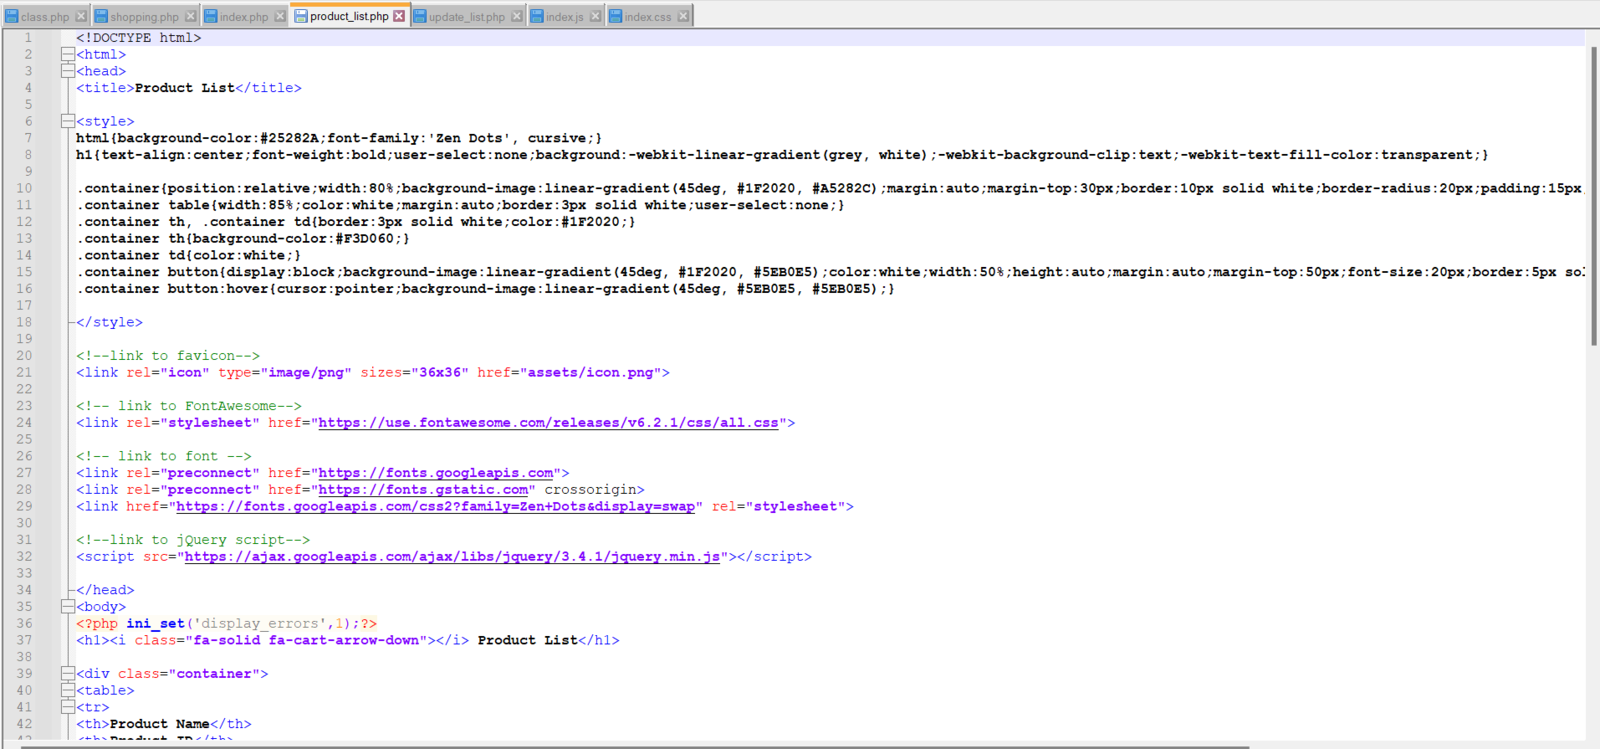Open the Zen+Dots css2 font URL
The image size is (1600, 749).
[x=435, y=507]
